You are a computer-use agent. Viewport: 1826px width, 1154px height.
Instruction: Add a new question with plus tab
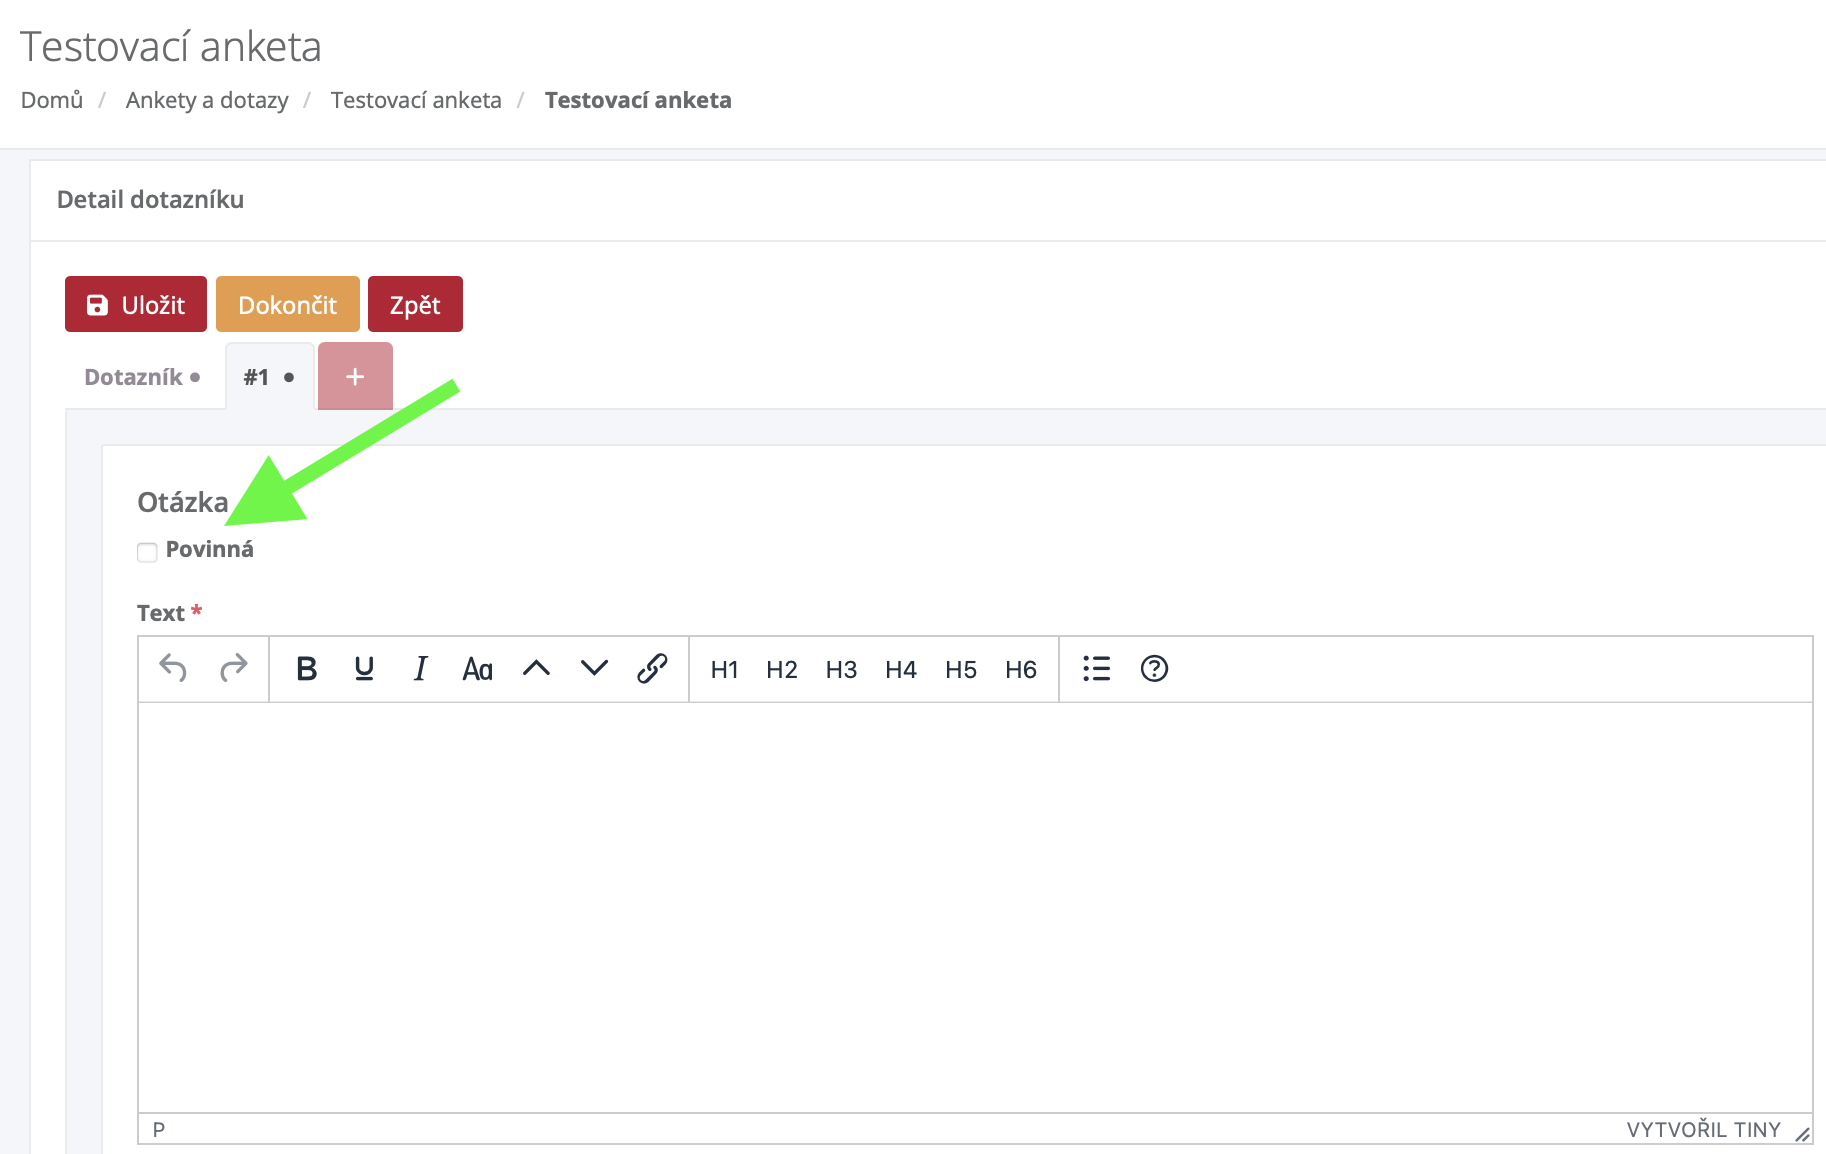click(x=355, y=377)
